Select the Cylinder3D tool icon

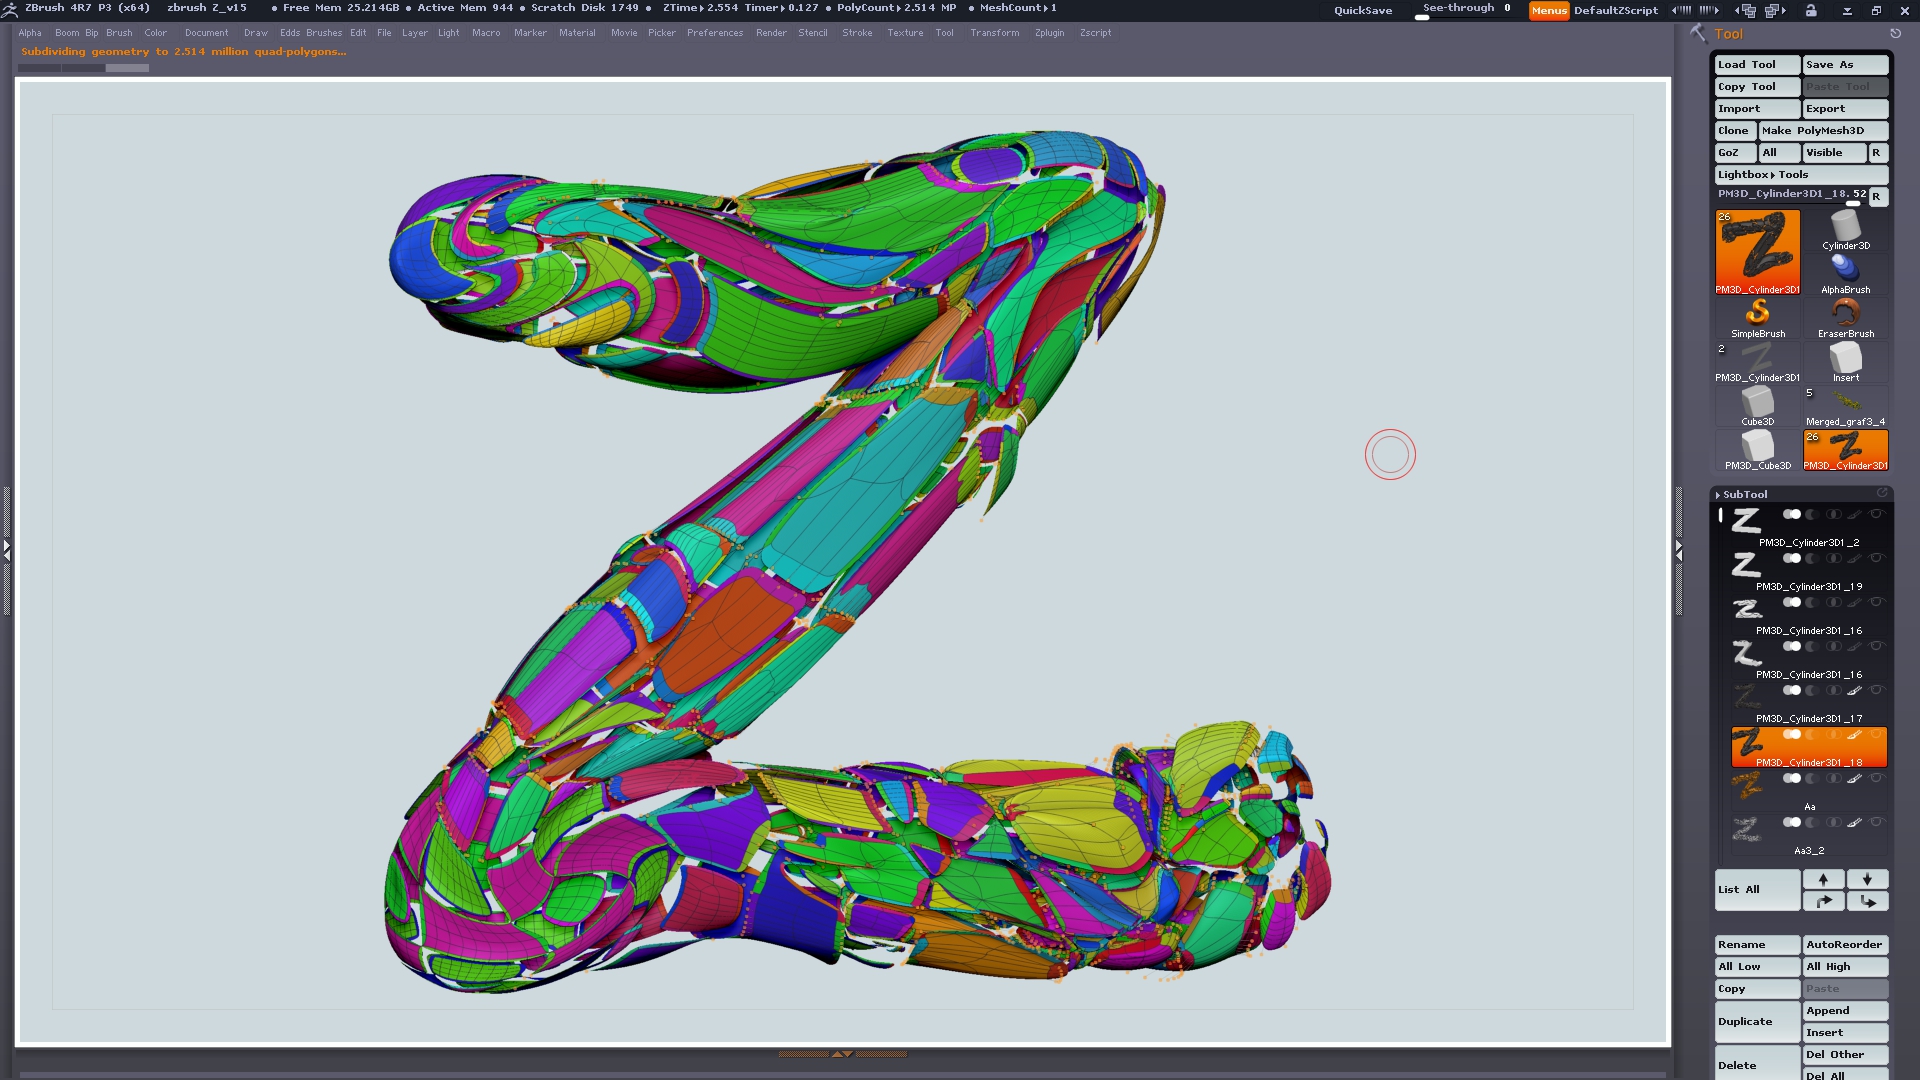coord(1845,230)
